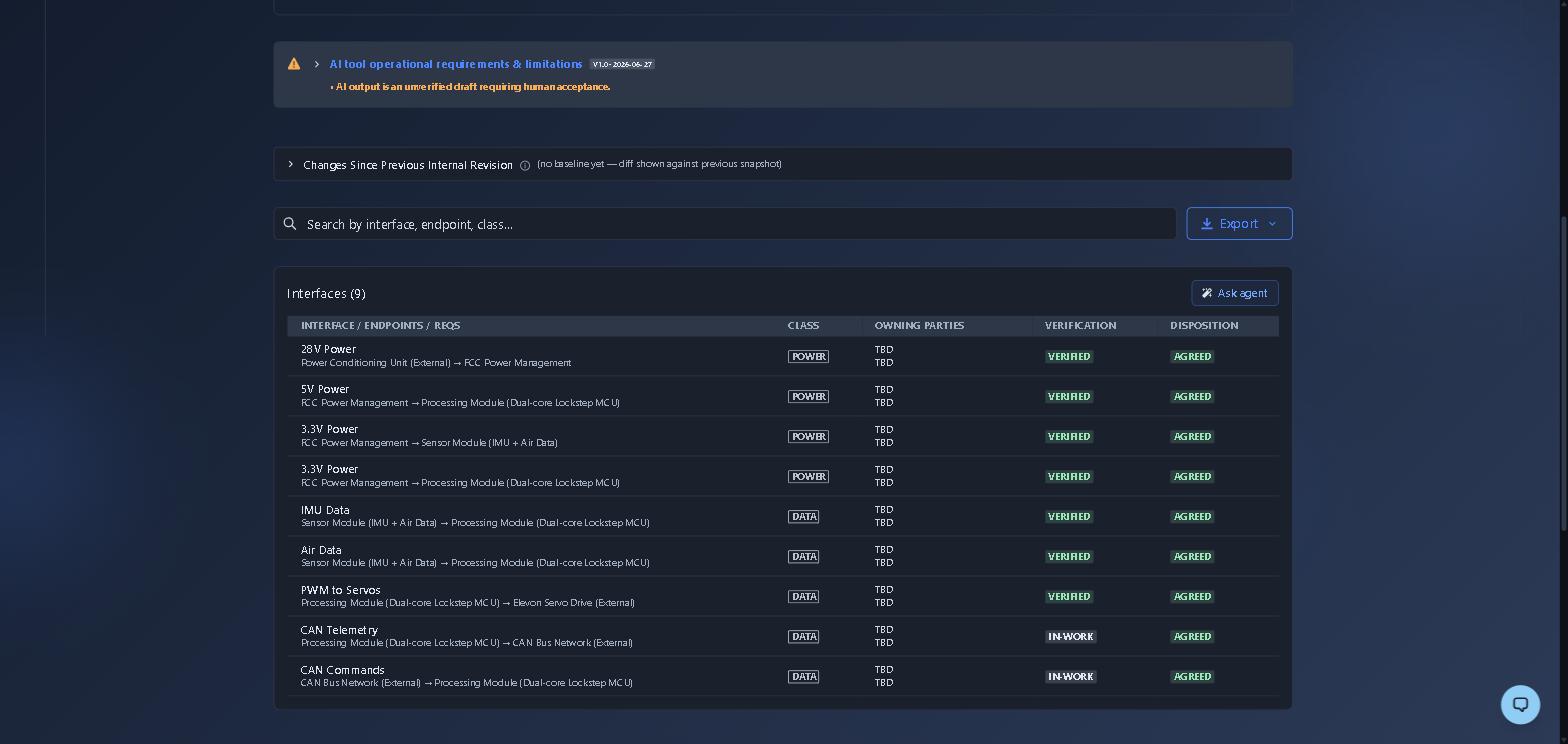
Task: Click VERIFIED badge for 5V Power
Action: (1069, 397)
